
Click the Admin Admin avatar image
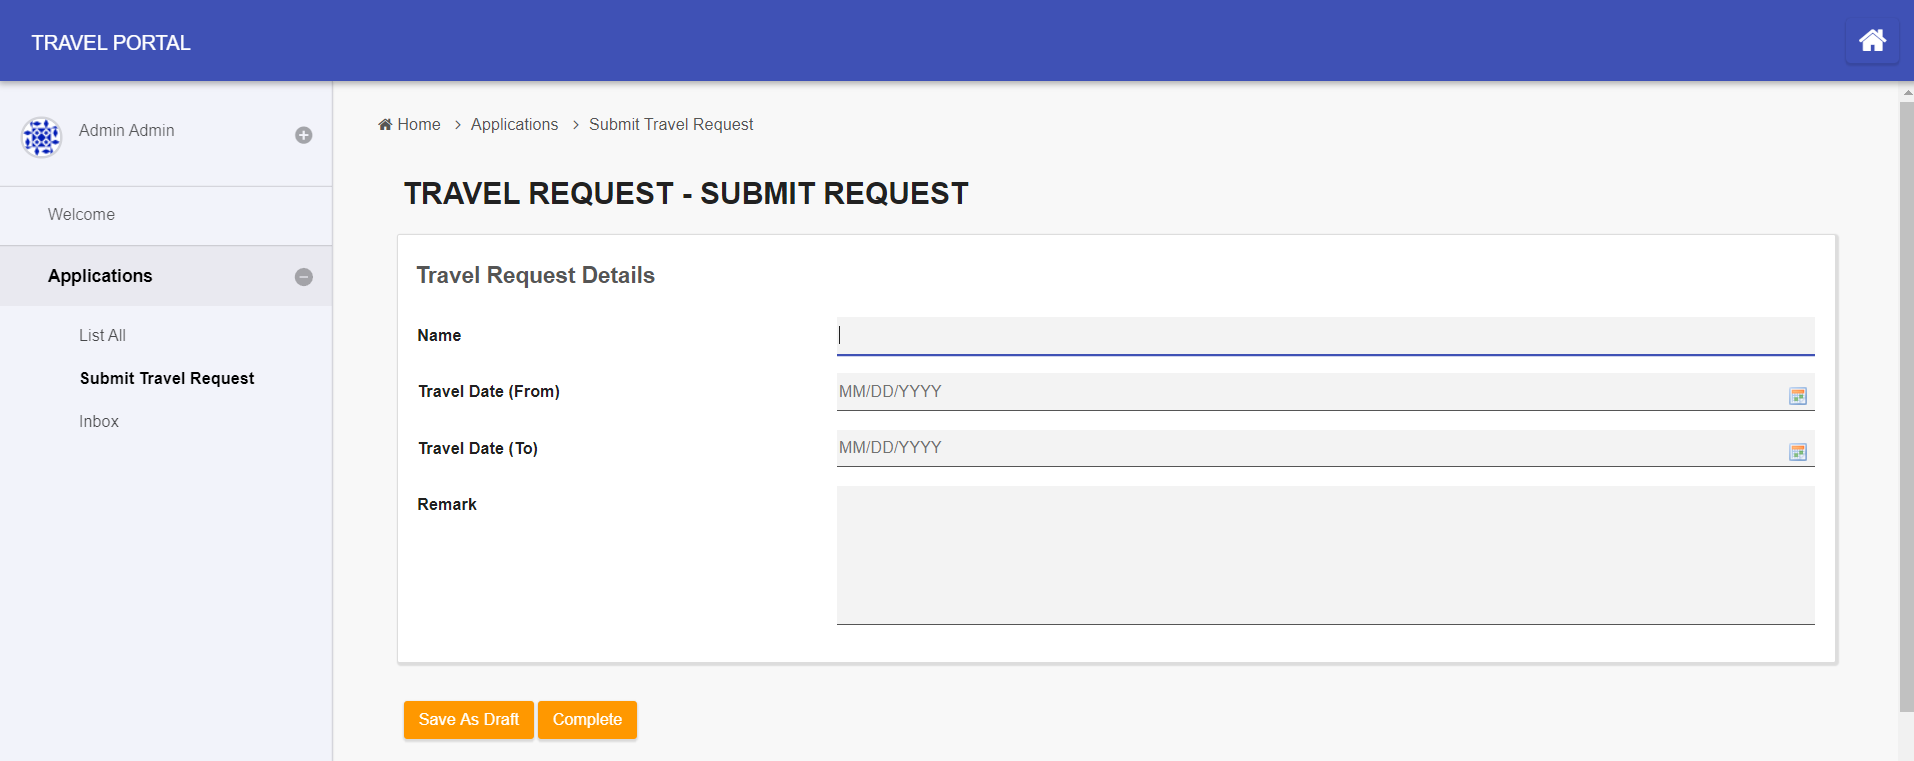42,137
